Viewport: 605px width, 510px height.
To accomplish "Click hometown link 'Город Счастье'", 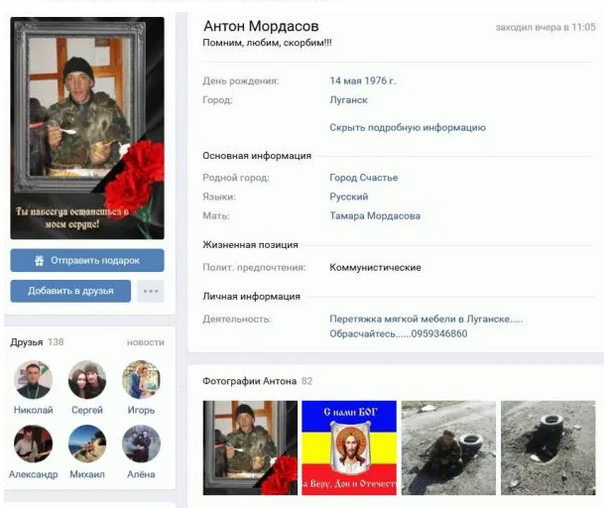I will (x=363, y=178).
